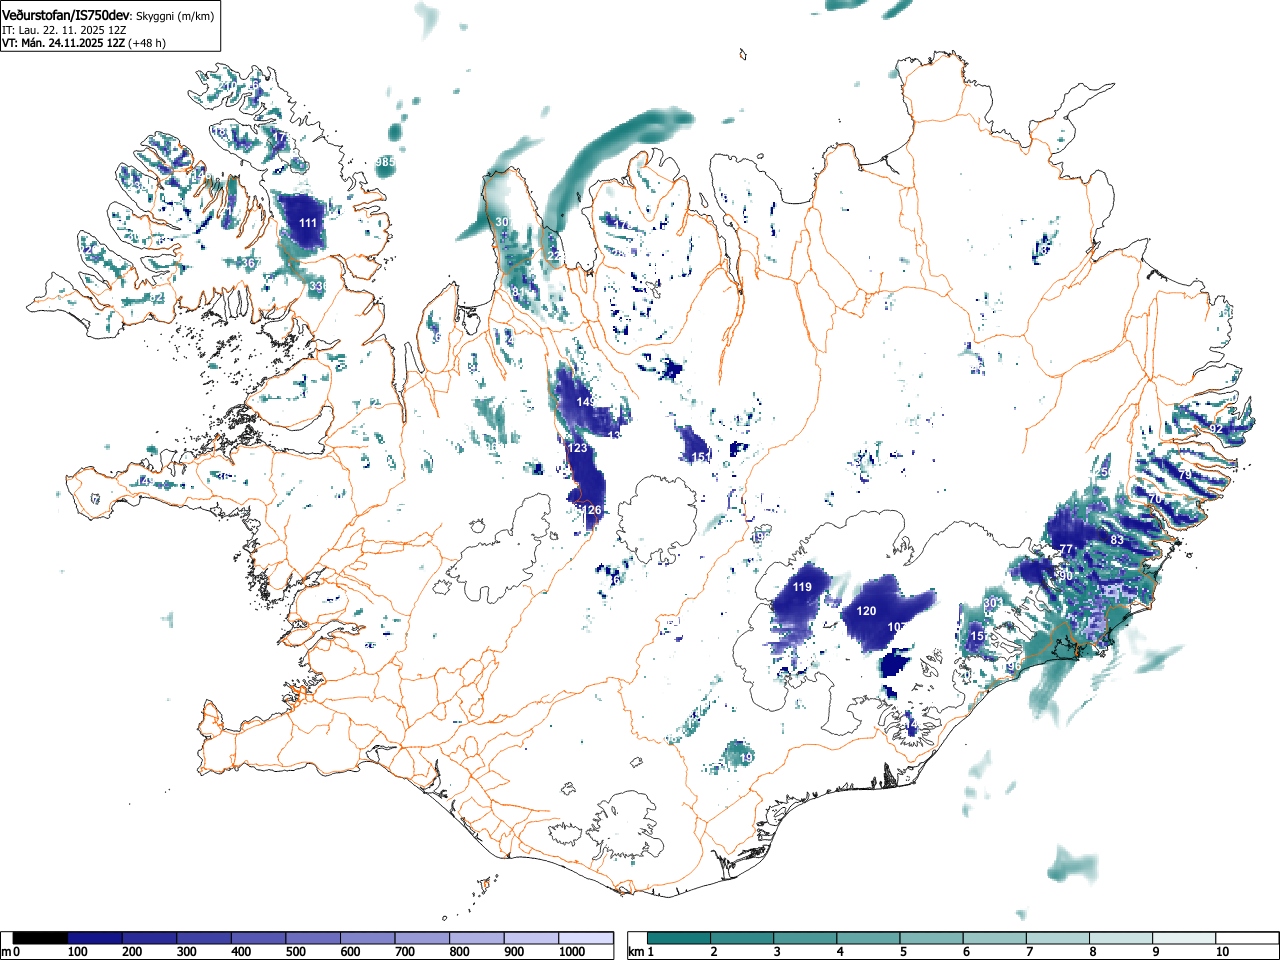Click the '79' value in the East Fjords
The height and width of the screenshot is (960, 1280).
click(1185, 474)
